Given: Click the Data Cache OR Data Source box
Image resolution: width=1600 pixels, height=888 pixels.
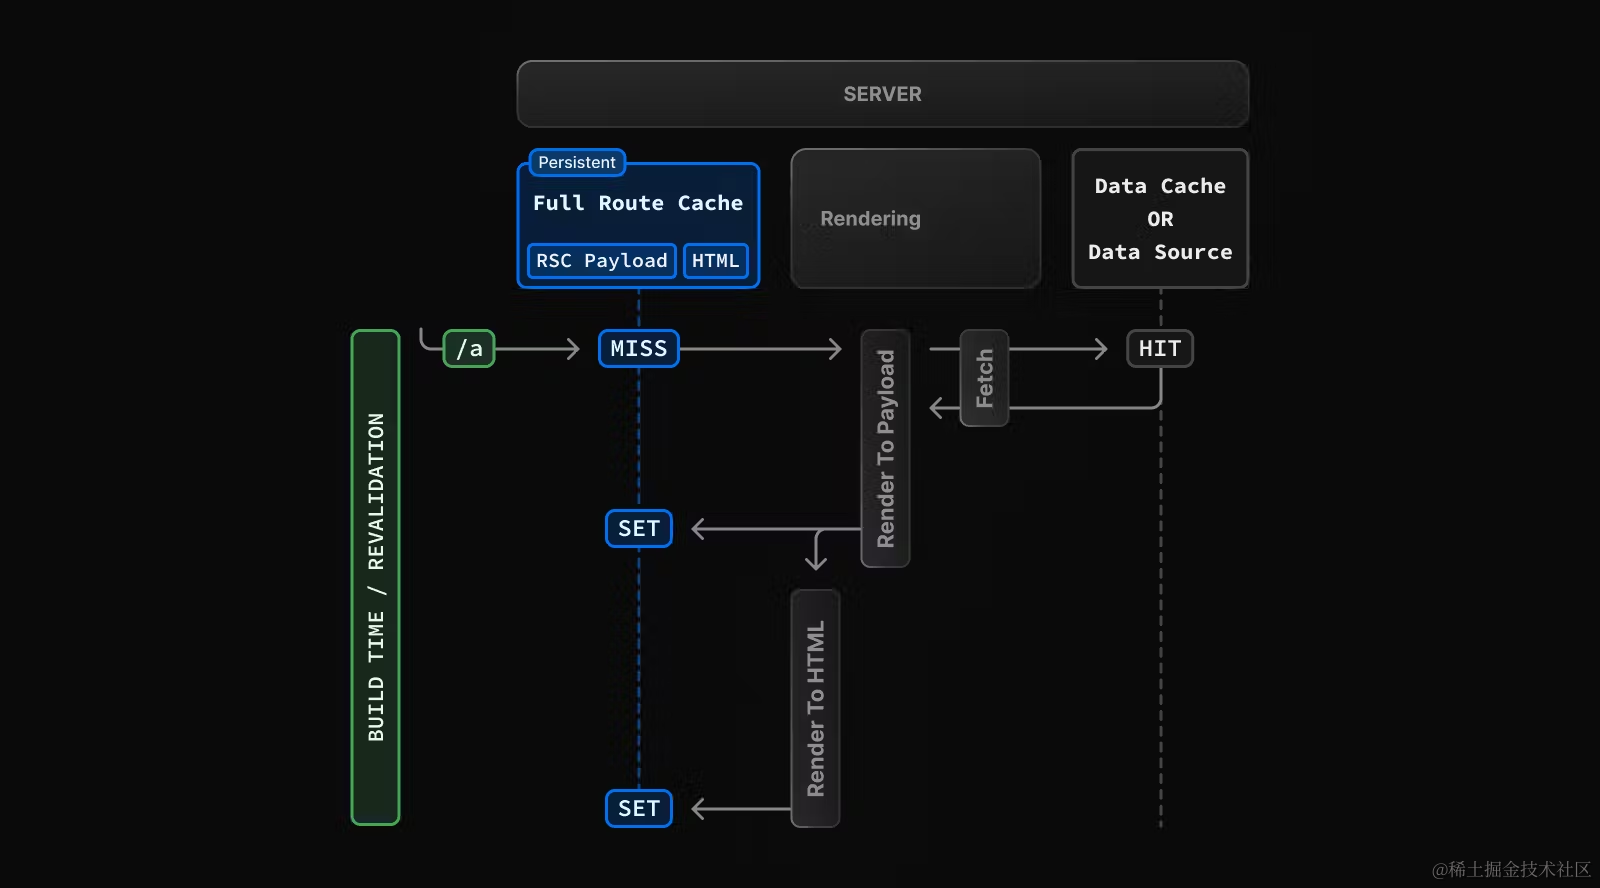Looking at the screenshot, I should [1160, 219].
